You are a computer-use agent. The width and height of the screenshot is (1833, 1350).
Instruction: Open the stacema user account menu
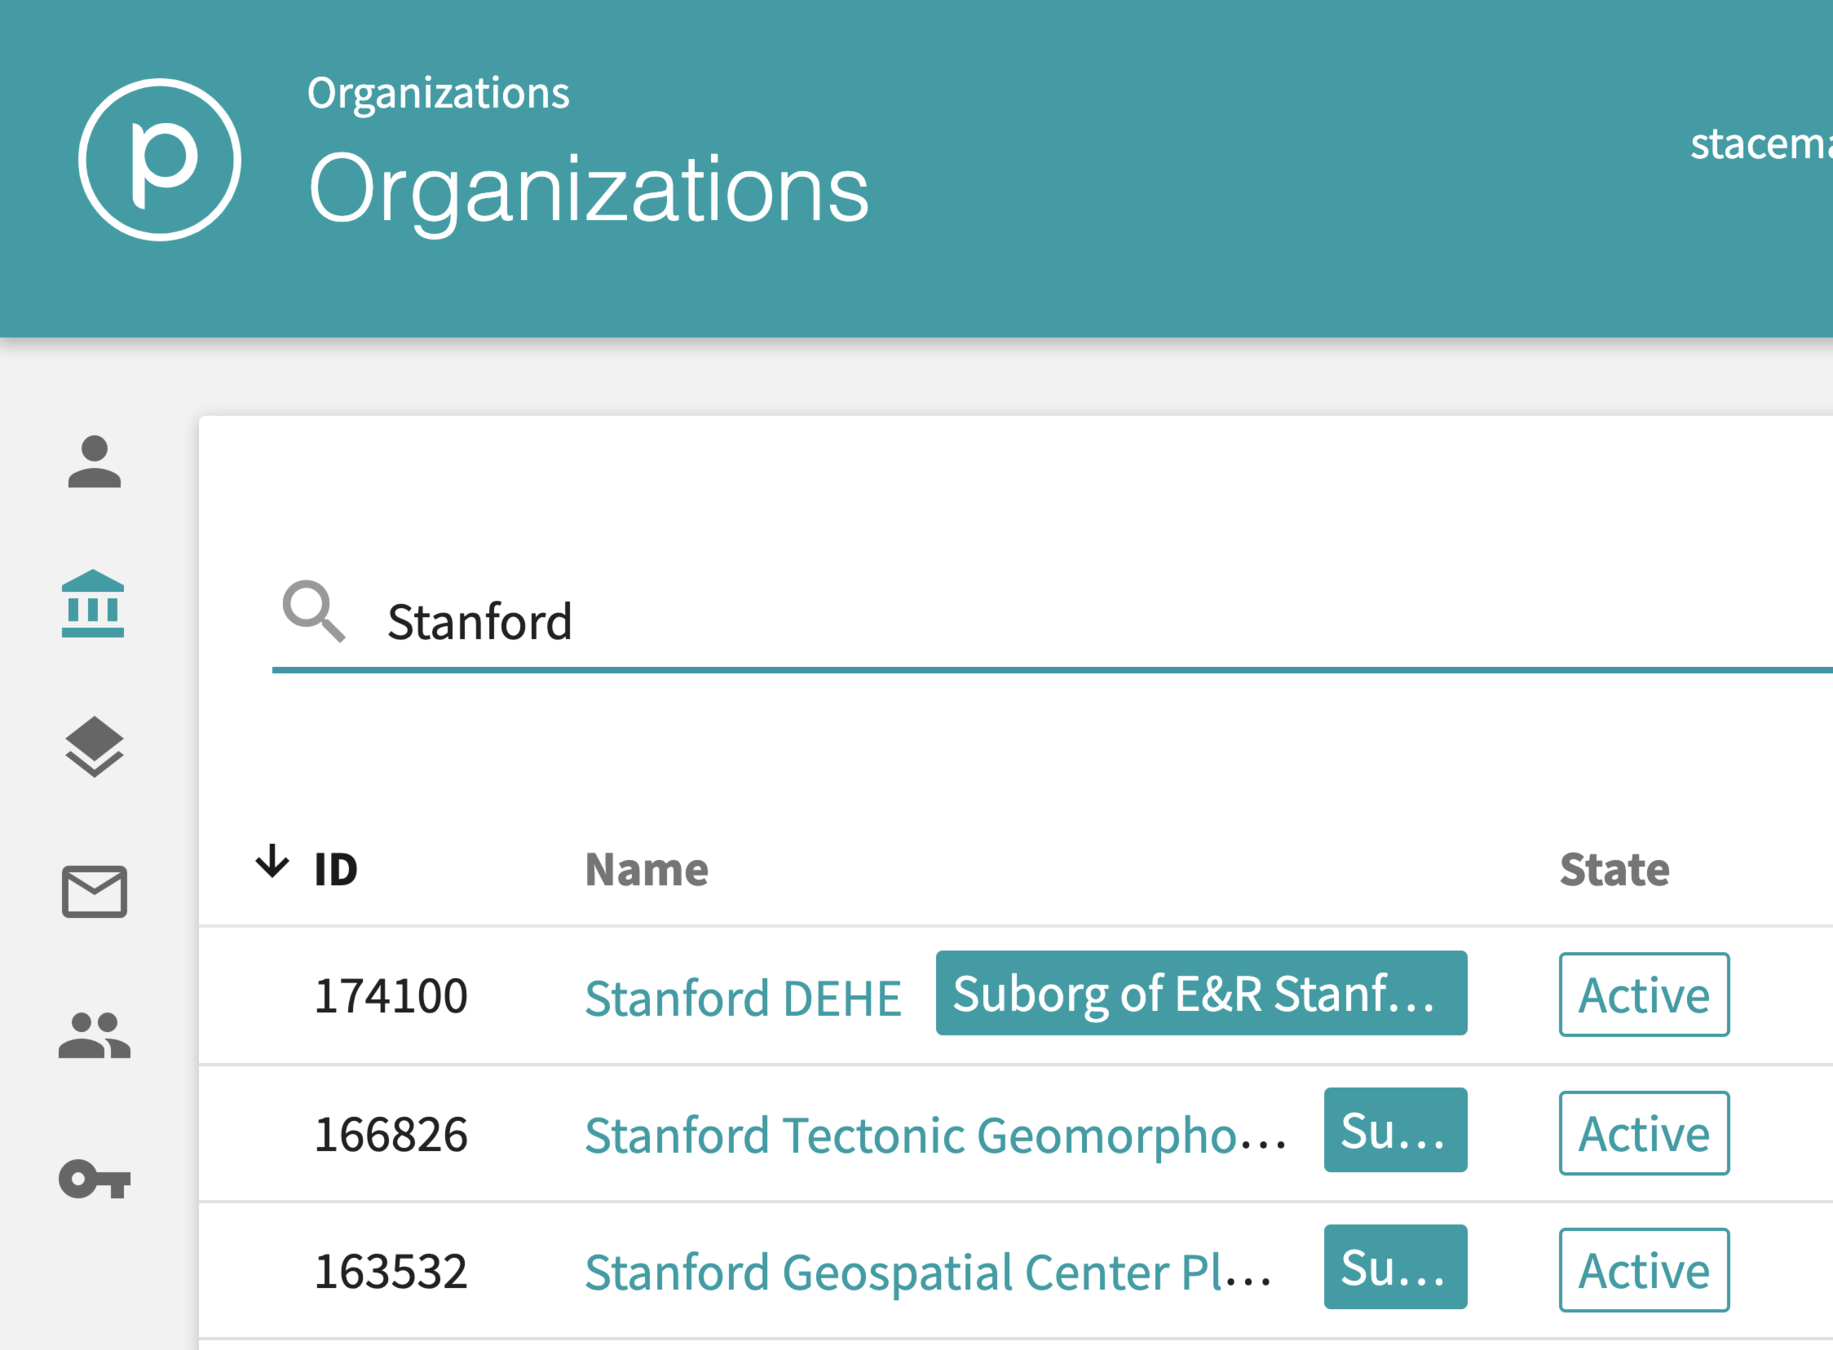[x=1761, y=143]
